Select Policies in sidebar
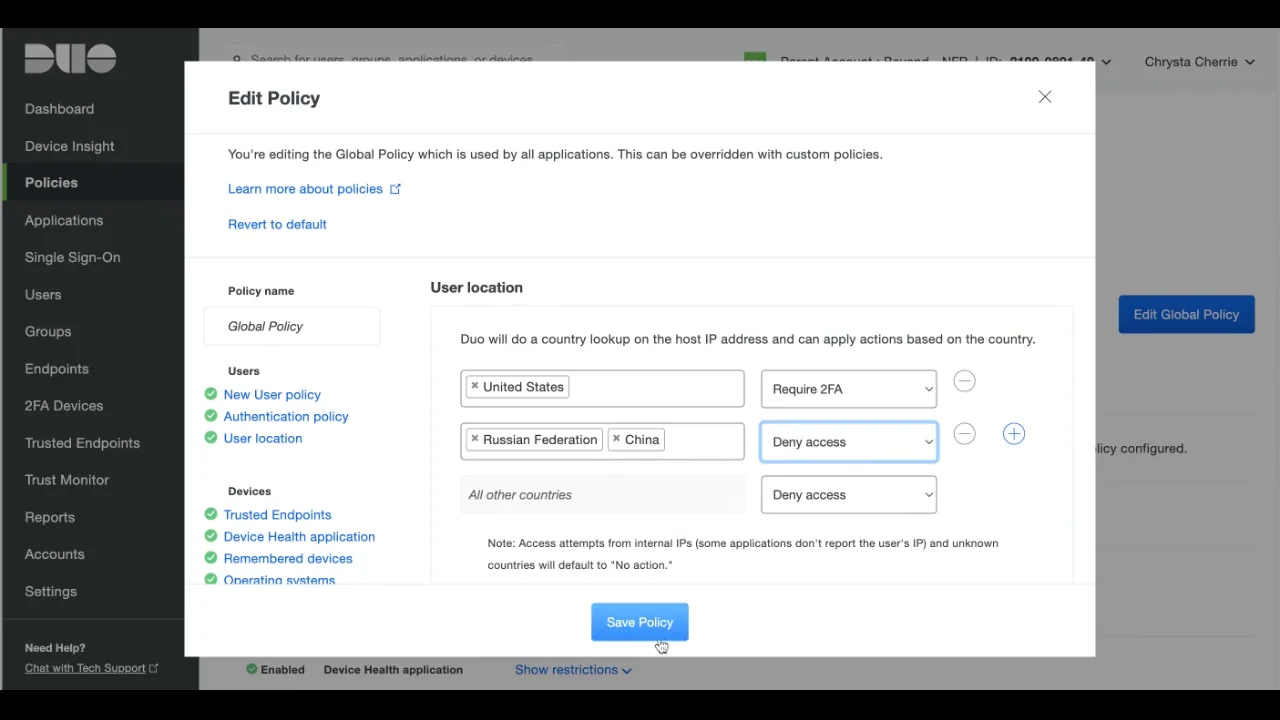 click(x=51, y=183)
